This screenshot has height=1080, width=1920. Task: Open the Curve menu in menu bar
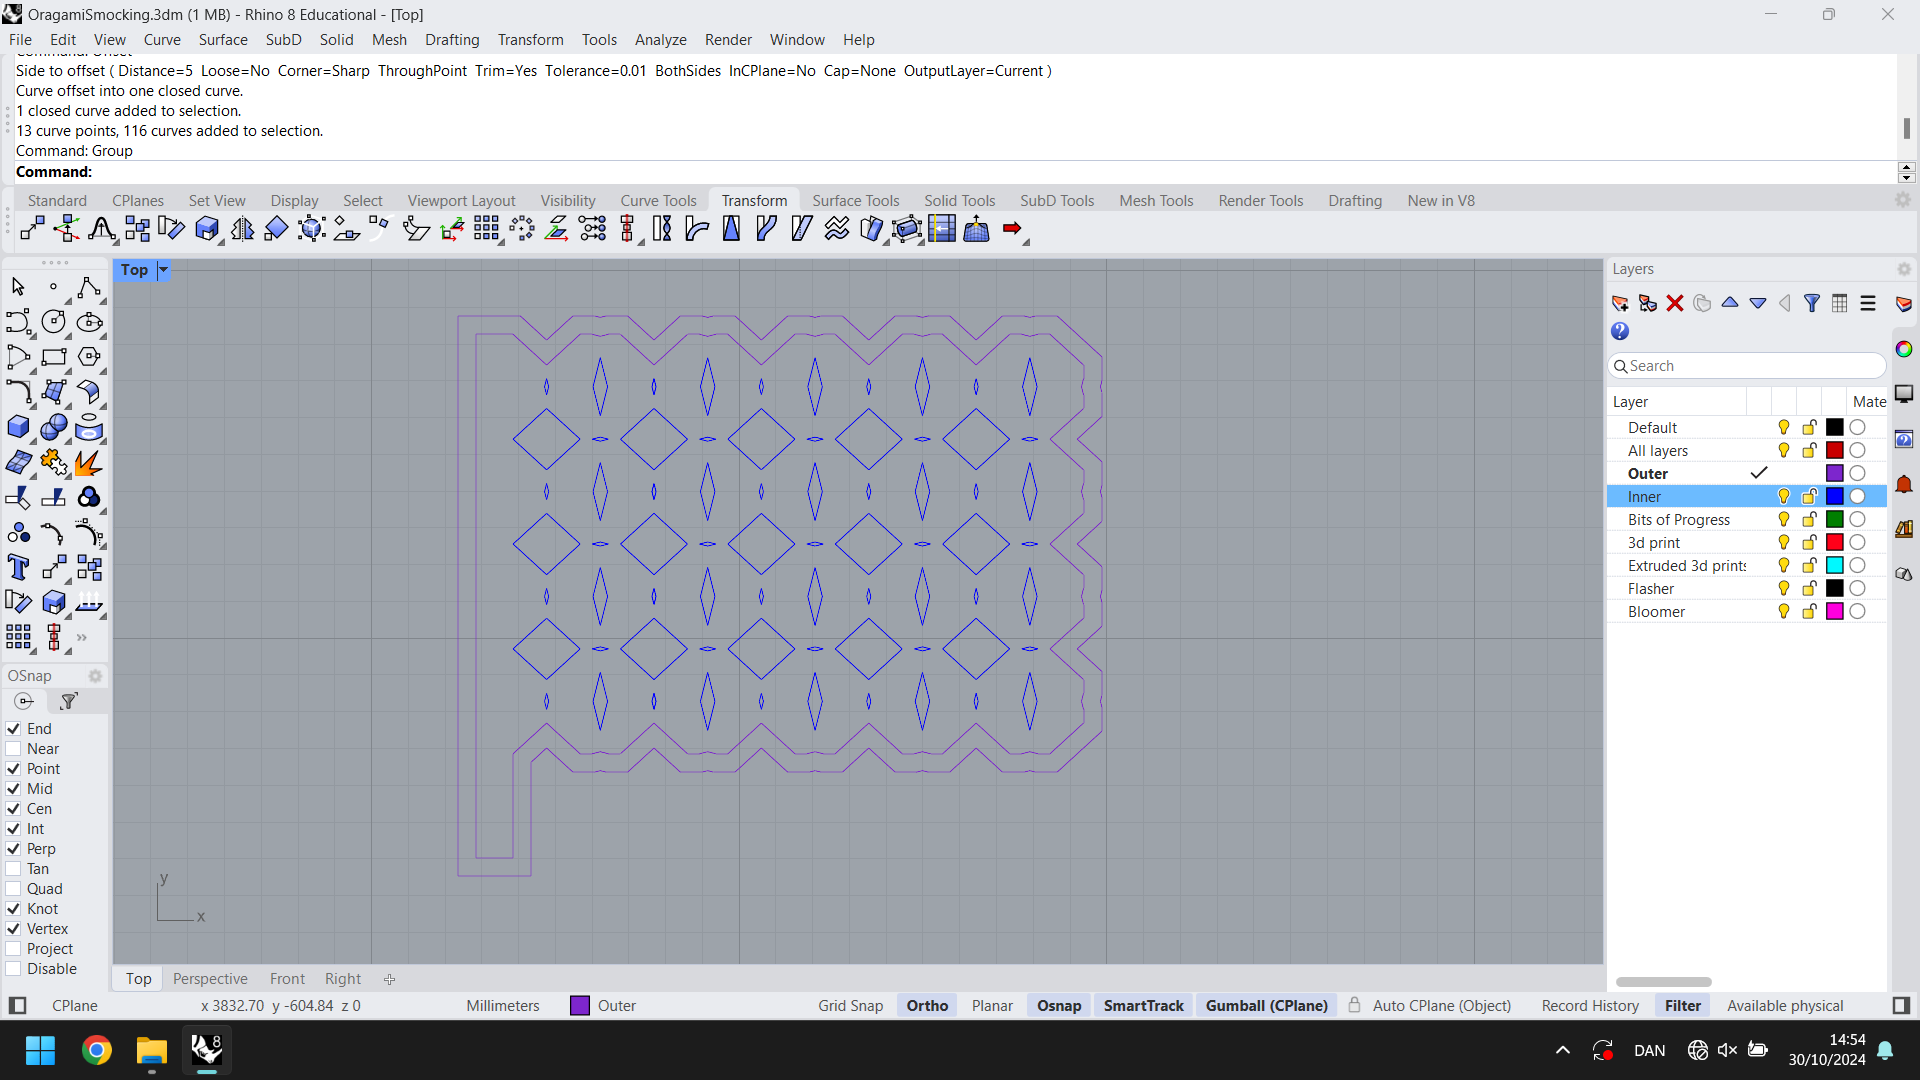[x=160, y=38]
